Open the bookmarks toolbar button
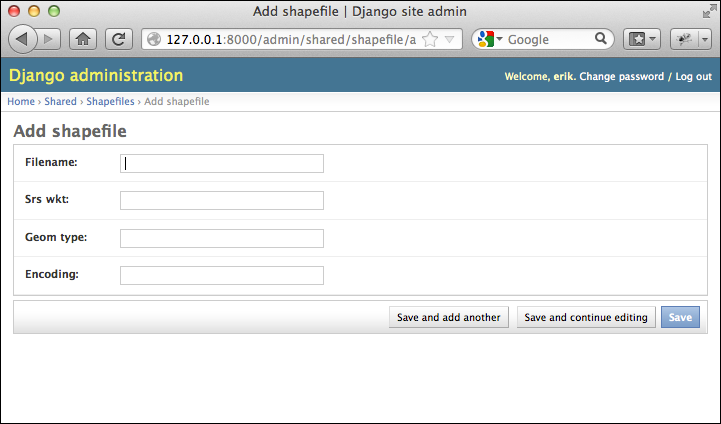Screen dimensions: 721x424 coord(642,40)
